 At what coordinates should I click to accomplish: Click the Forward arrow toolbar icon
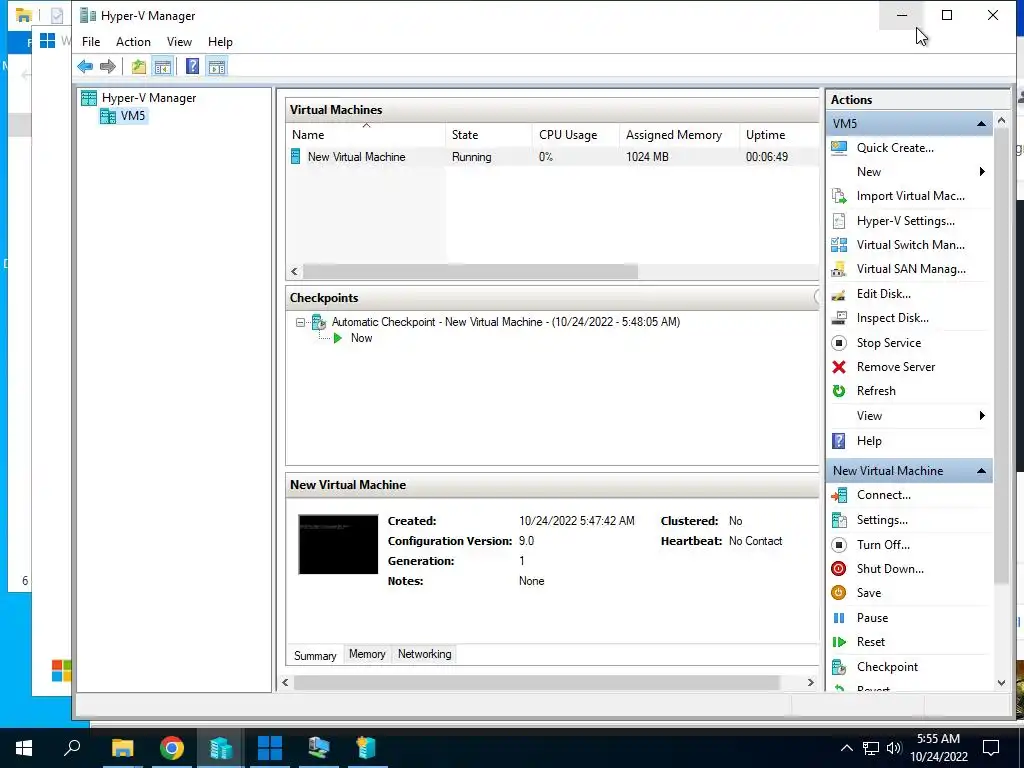tap(108, 66)
